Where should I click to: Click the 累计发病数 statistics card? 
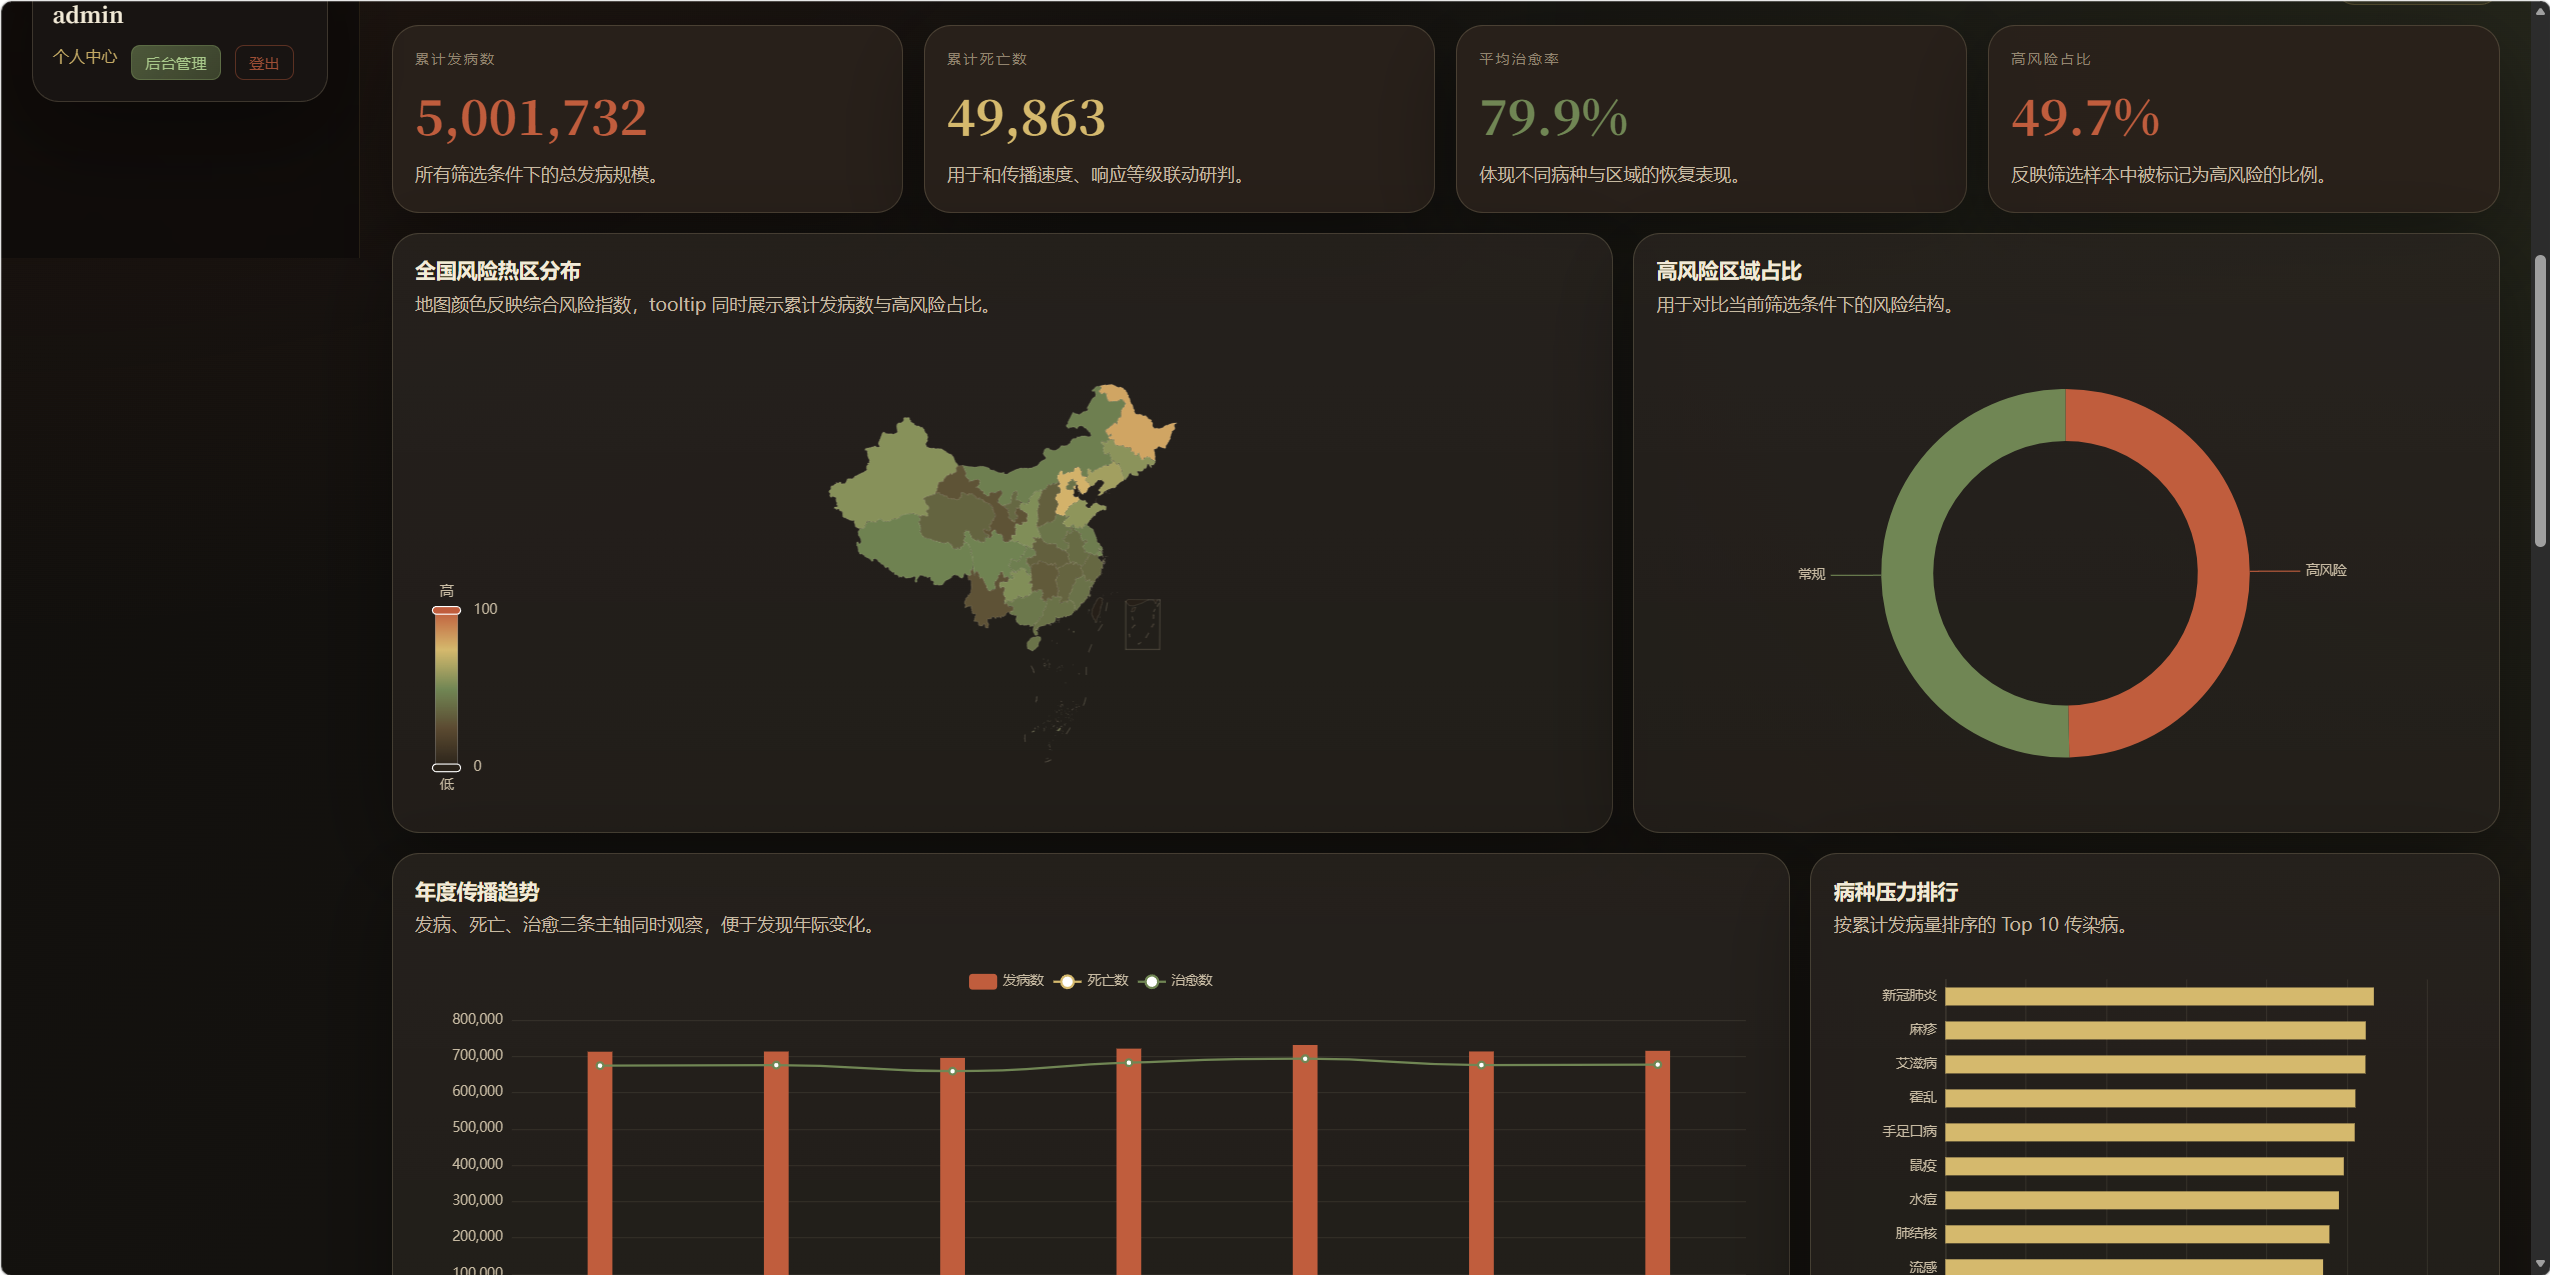[x=647, y=118]
